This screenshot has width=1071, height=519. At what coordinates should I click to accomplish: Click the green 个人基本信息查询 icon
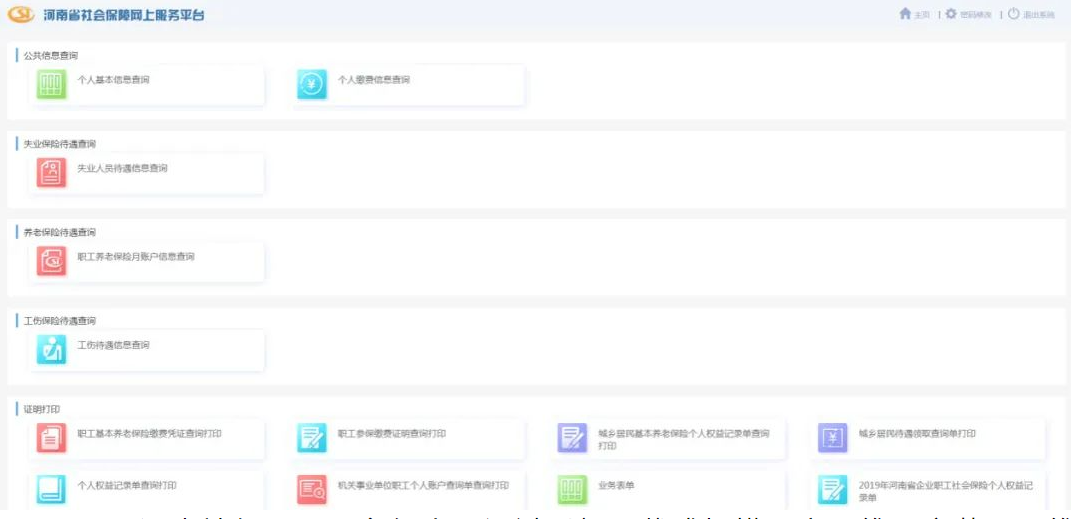pos(51,85)
